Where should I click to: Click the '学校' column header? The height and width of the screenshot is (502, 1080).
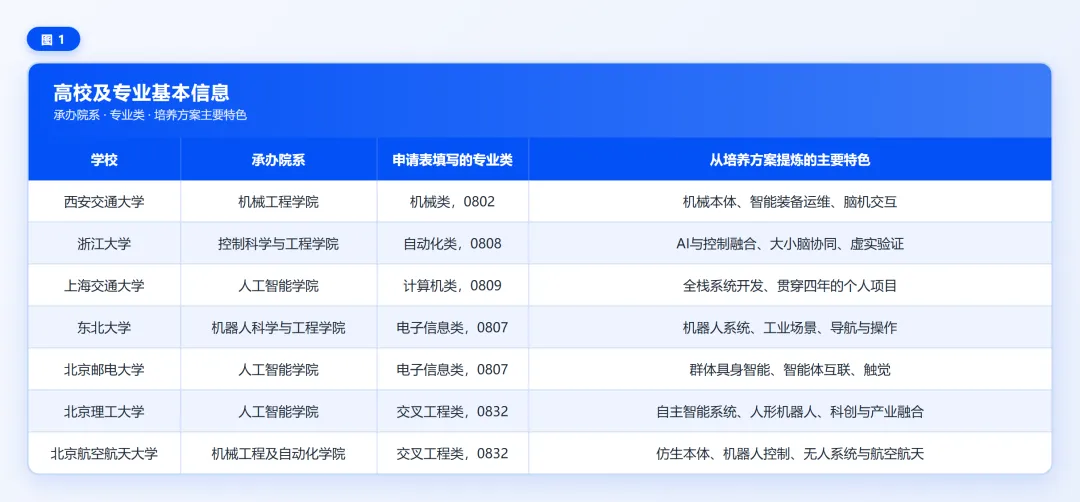pos(105,160)
